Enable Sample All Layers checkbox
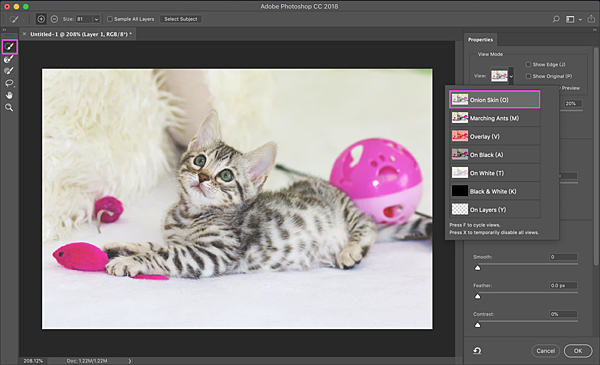Image resolution: width=600 pixels, height=365 pixels. click(x=110, y=19)
